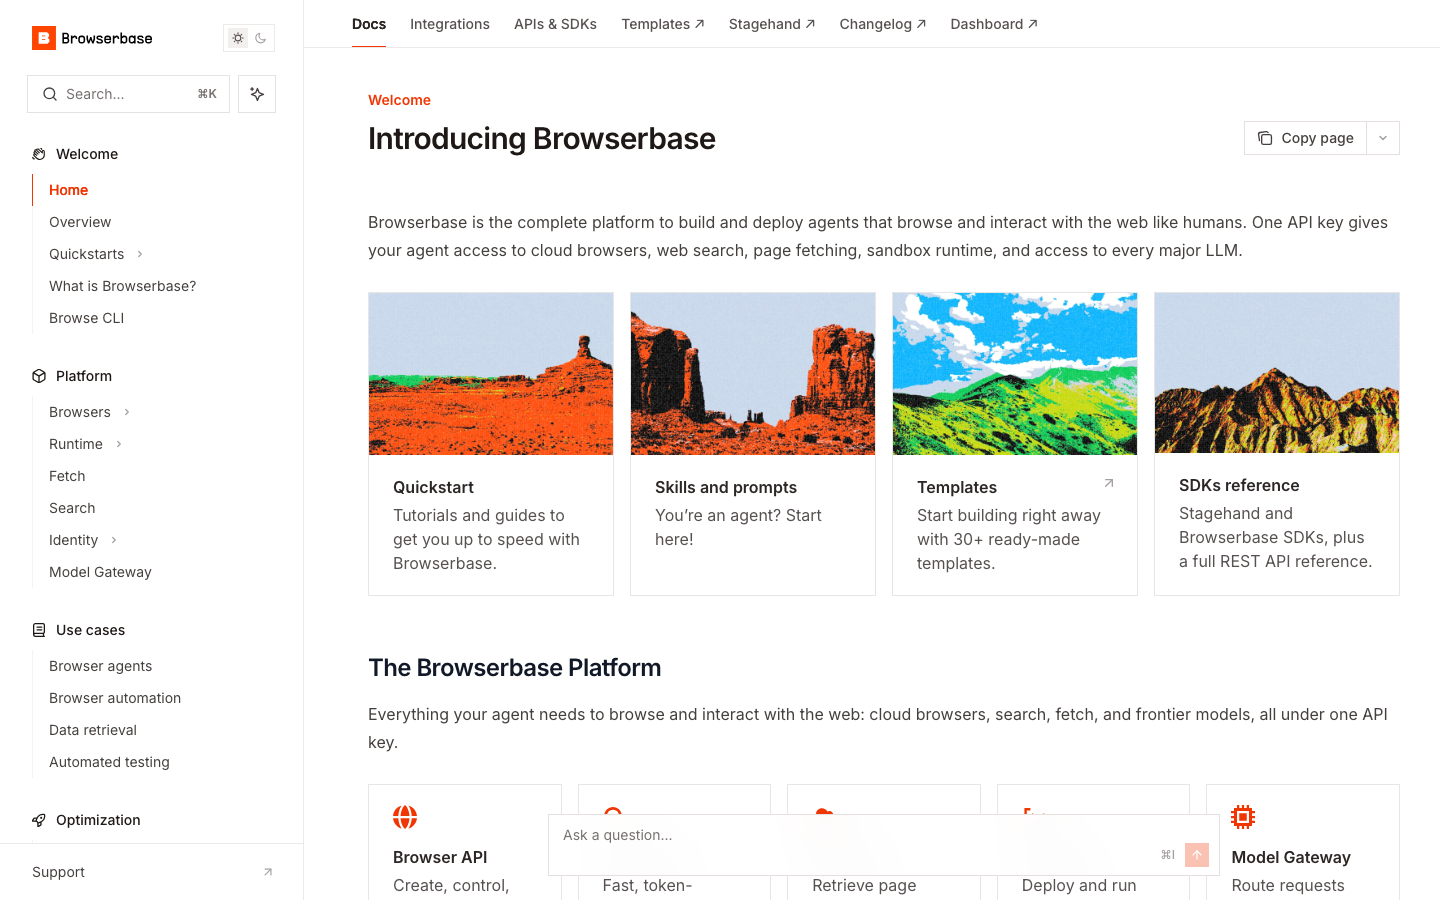This screenshot has width=1440, height=900.
Task: Click the Optimization section header
Action: click(x=98, y=820)
